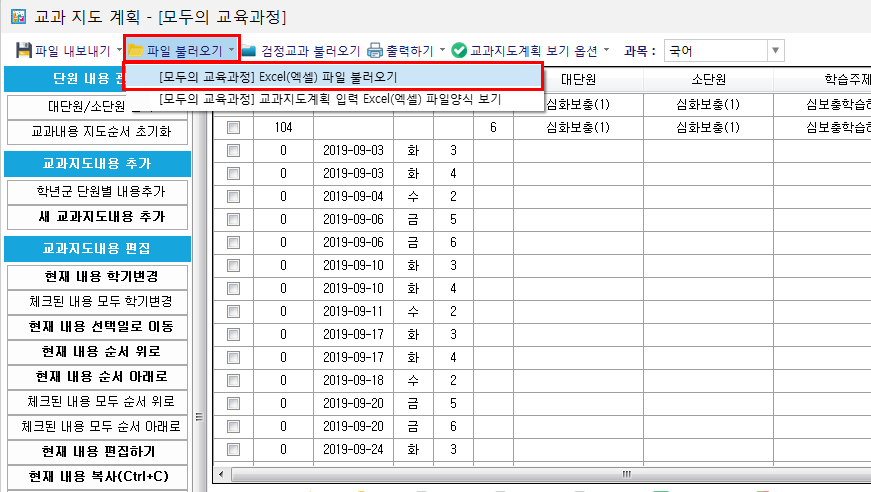Click the 현재 내용 순서 위로 button
871x492 pixels.
98,352
